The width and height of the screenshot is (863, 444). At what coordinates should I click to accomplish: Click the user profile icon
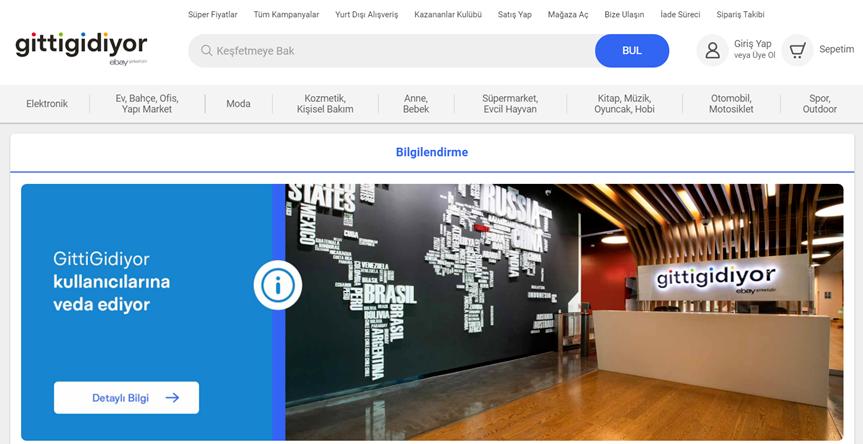[712, 51]
